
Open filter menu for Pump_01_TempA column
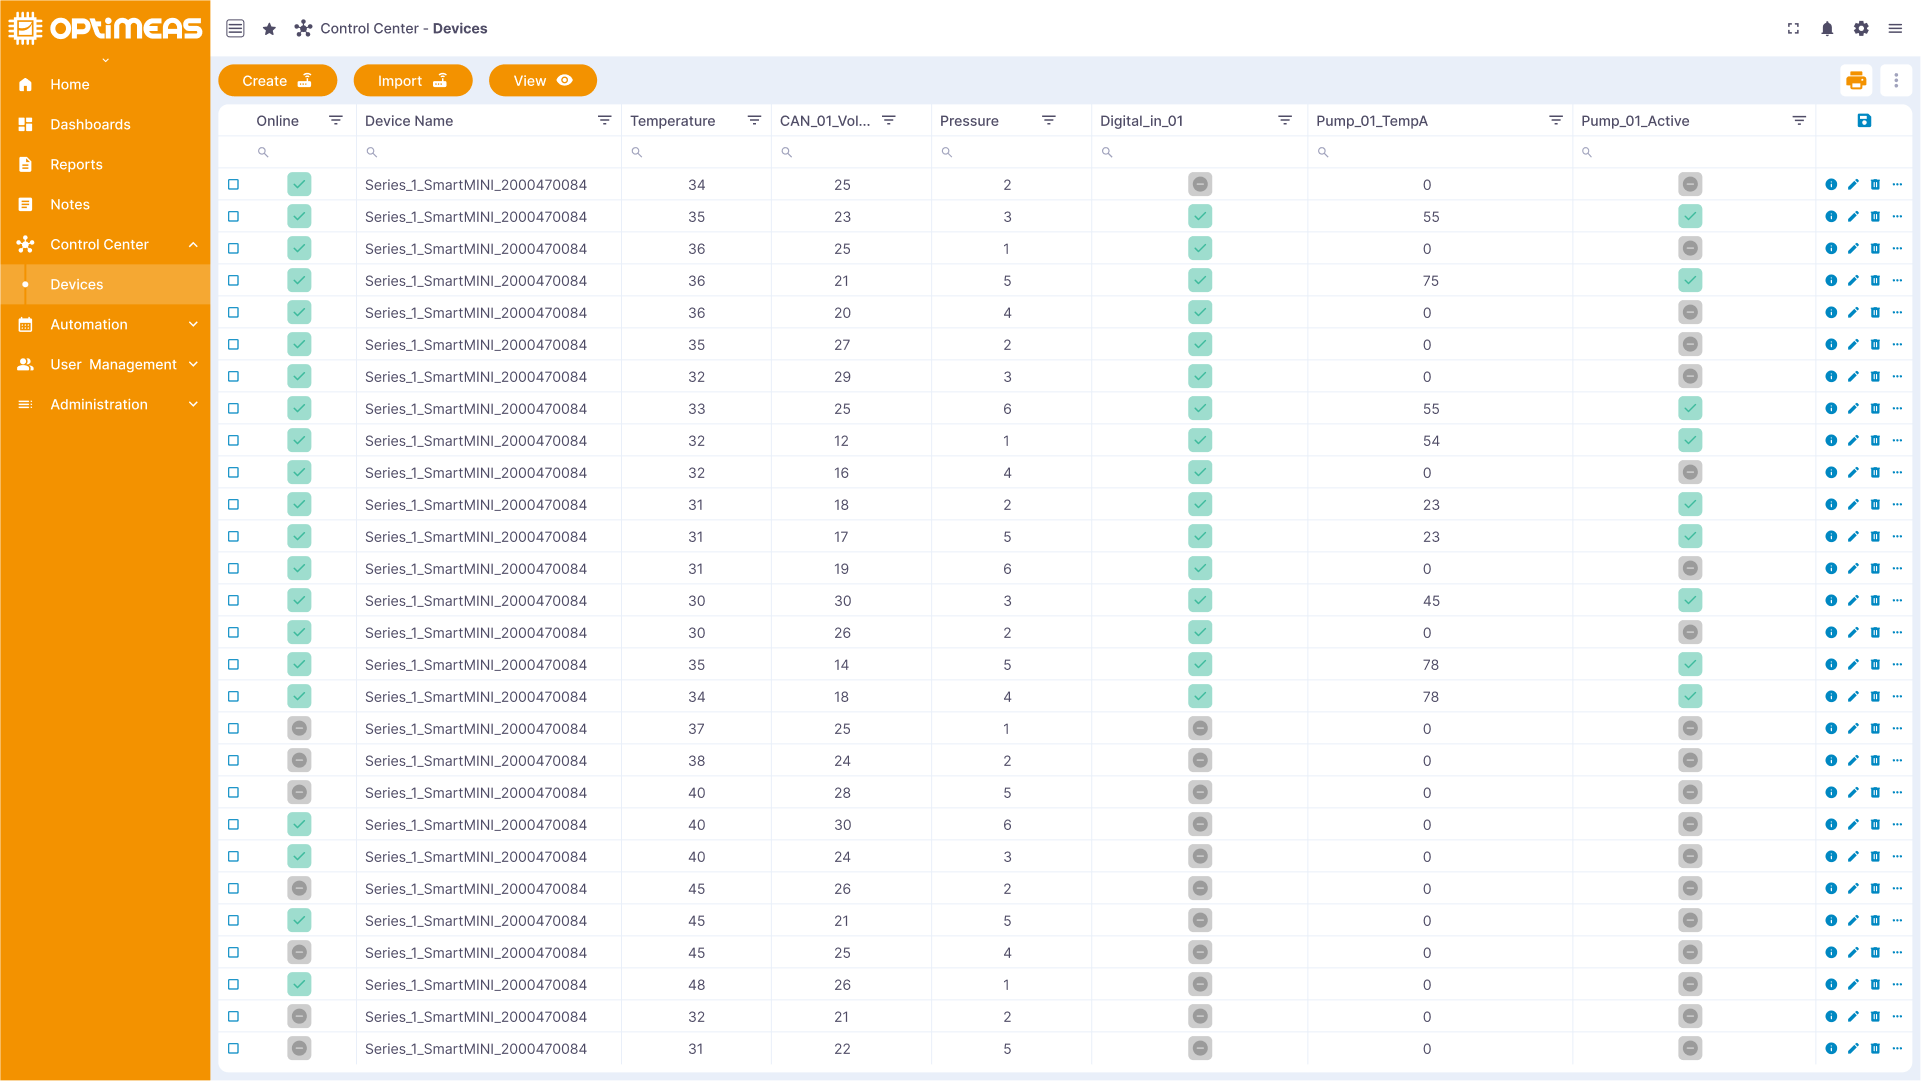1556,121
